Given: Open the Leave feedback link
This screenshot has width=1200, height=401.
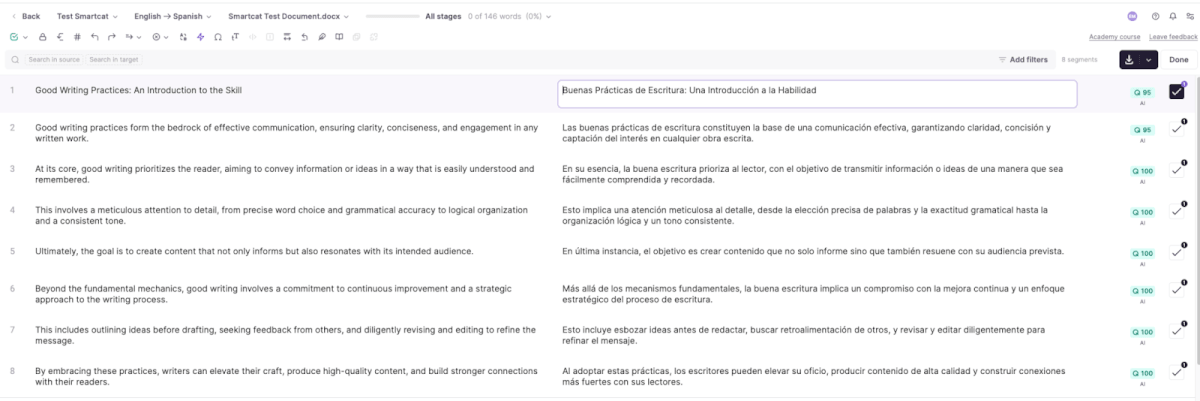Looking at the screenshot, I should pyautogui.click(x=1172, y=36).
